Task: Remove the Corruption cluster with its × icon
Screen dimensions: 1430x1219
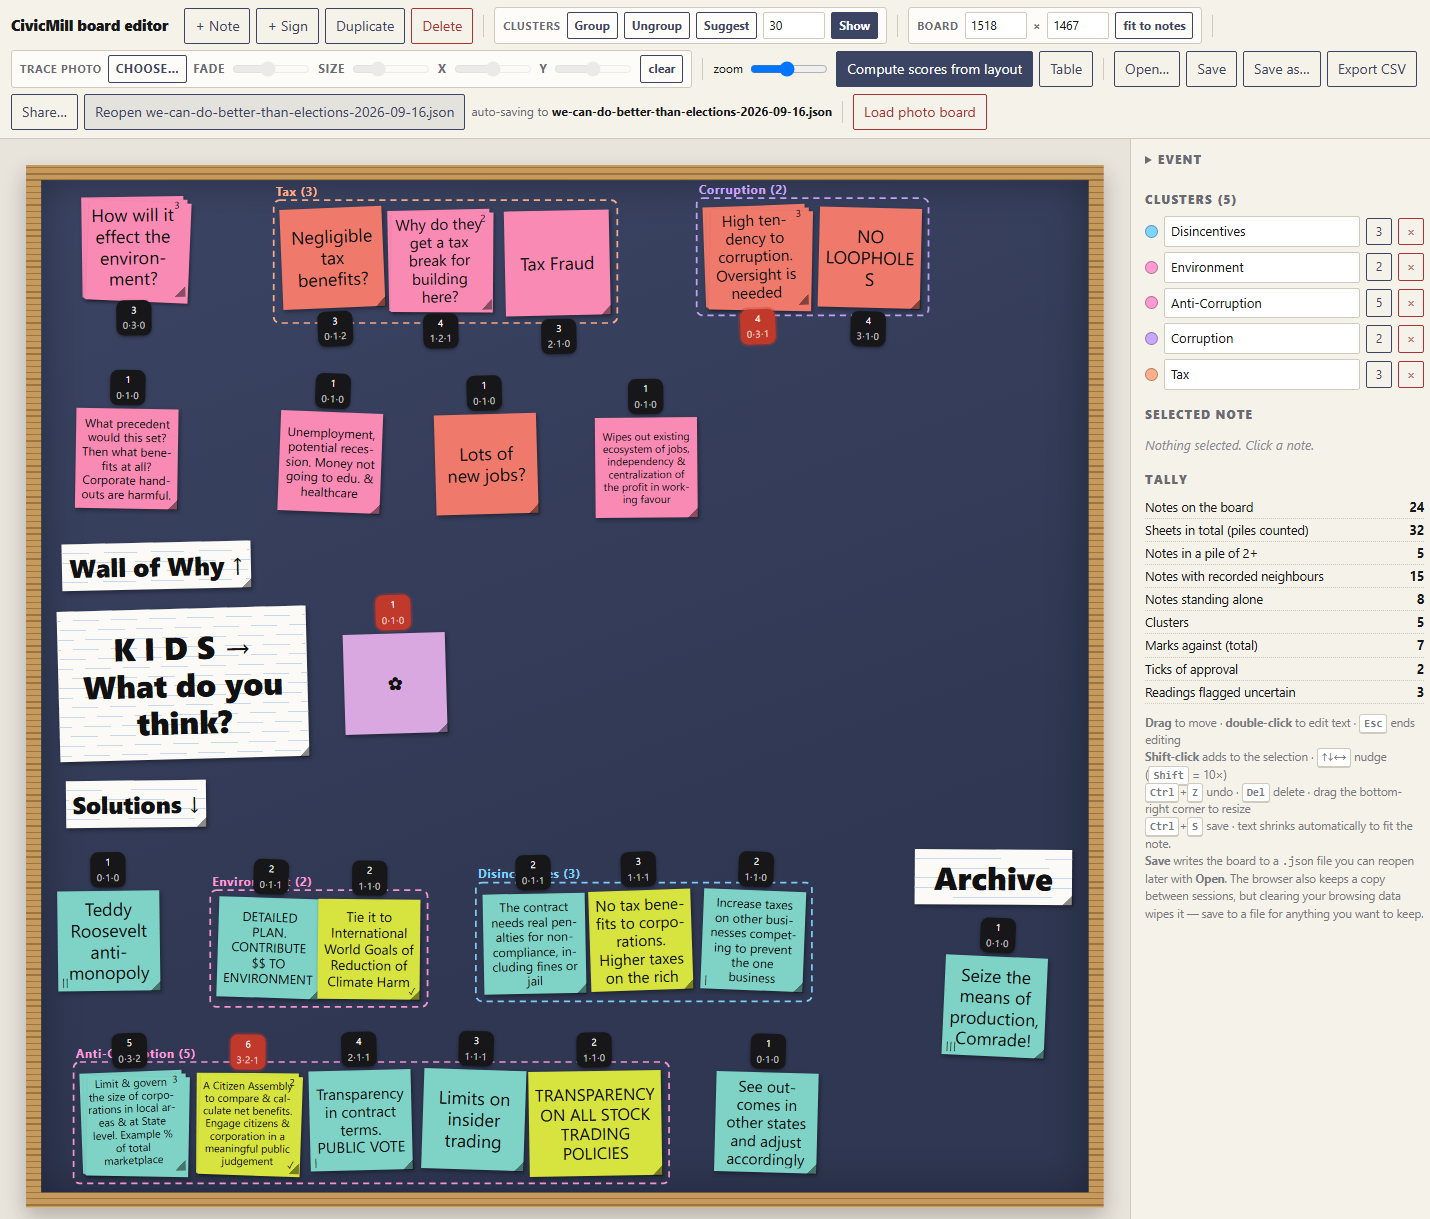Action: click(x=1410, y=339)
